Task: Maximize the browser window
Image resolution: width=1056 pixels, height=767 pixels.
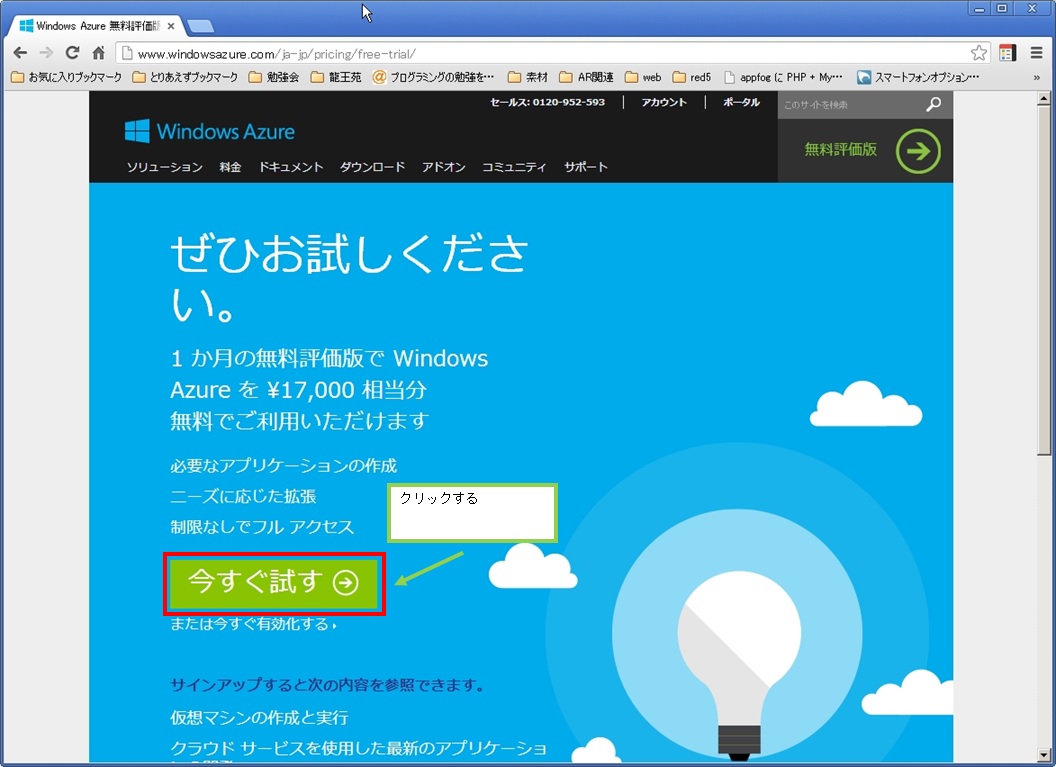Action: point(1002,9)
